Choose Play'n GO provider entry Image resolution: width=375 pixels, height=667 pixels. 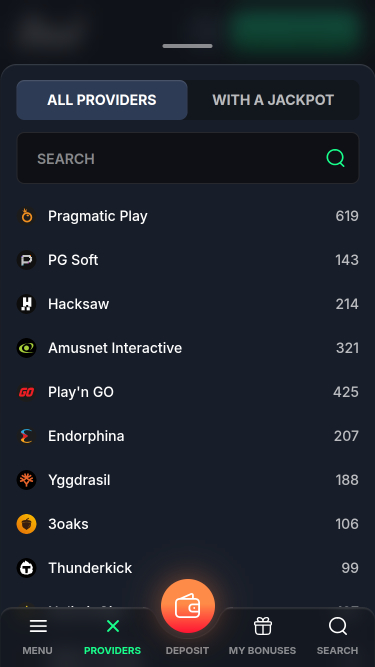click(188, 392)
